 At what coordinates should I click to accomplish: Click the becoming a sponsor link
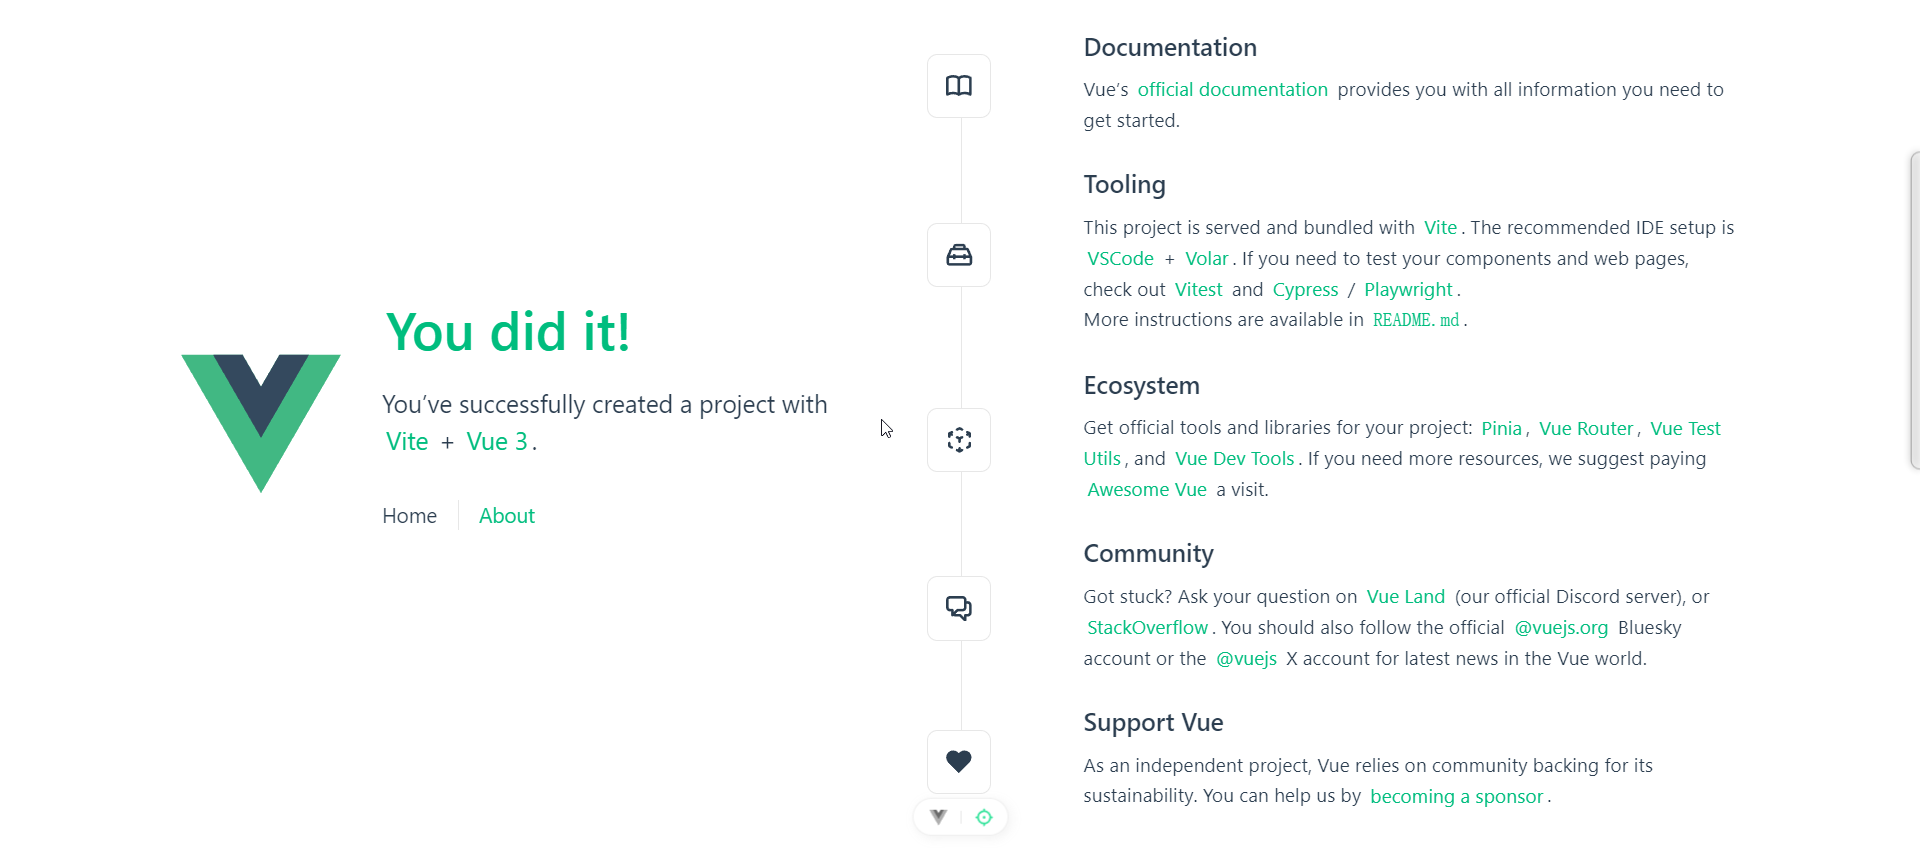(1457, 797)
